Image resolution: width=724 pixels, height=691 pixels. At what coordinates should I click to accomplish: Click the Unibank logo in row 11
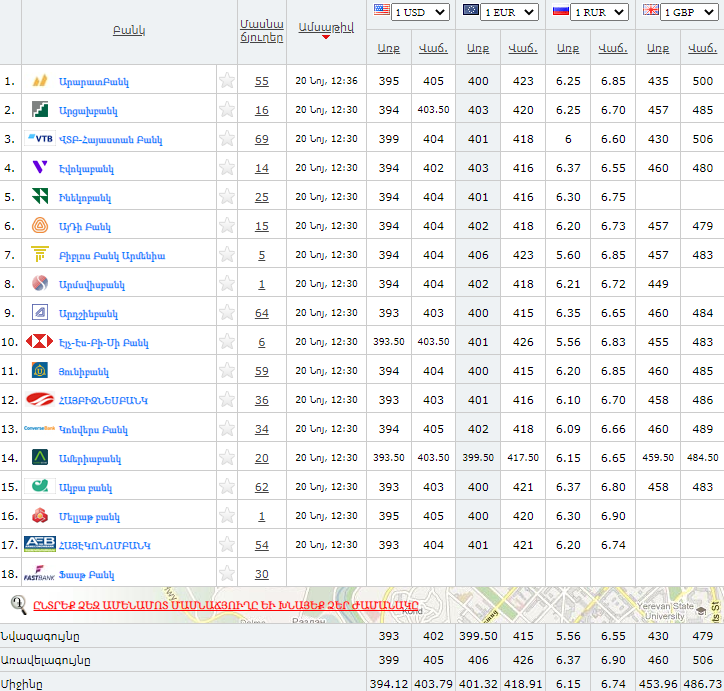click(40, 370)
